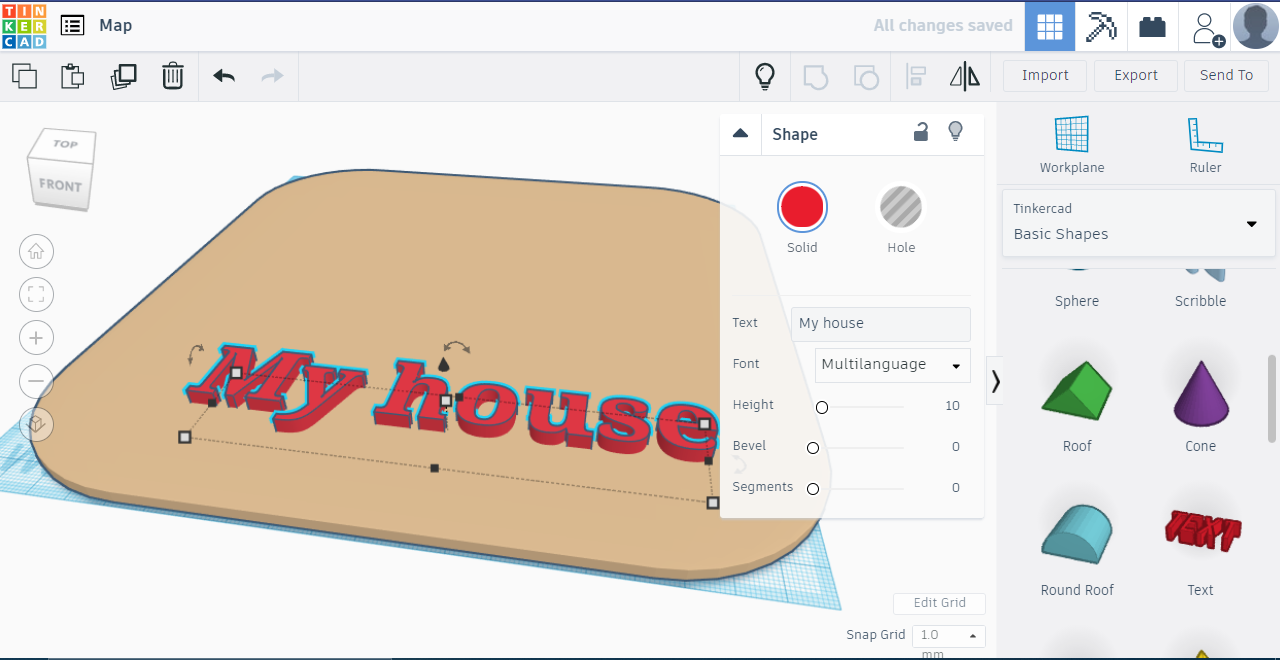
Task: Switch to Bricks mode
Action: (1153, 26)
